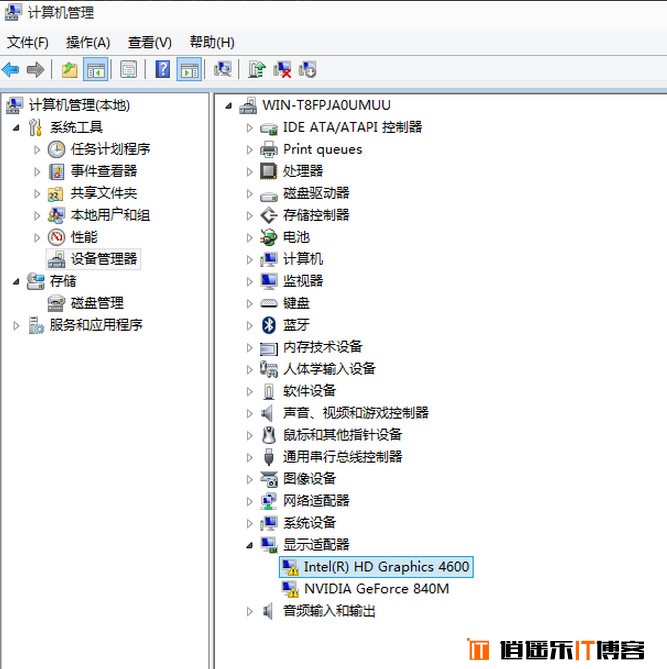Expand the 声音、视频和游戏控制器 node
Image resolution: width=667 pixels, height=669 pixels.
point(250,413)
